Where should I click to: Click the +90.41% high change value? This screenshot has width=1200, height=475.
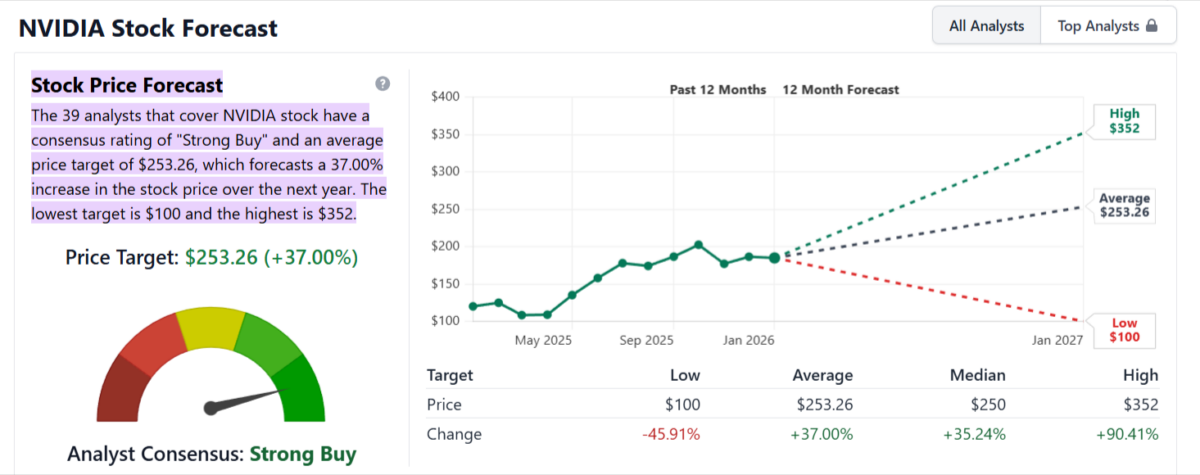(x=1125, y=434)
